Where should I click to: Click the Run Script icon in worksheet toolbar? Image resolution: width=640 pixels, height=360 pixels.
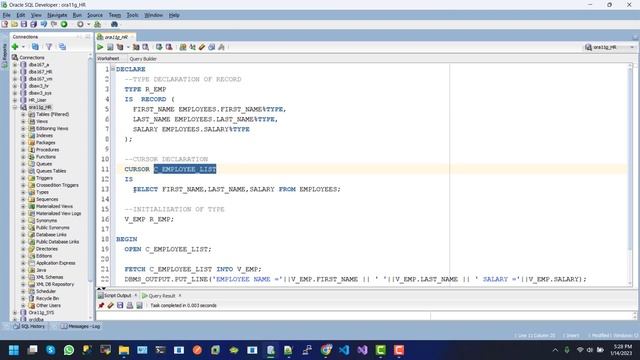(110, 47)
